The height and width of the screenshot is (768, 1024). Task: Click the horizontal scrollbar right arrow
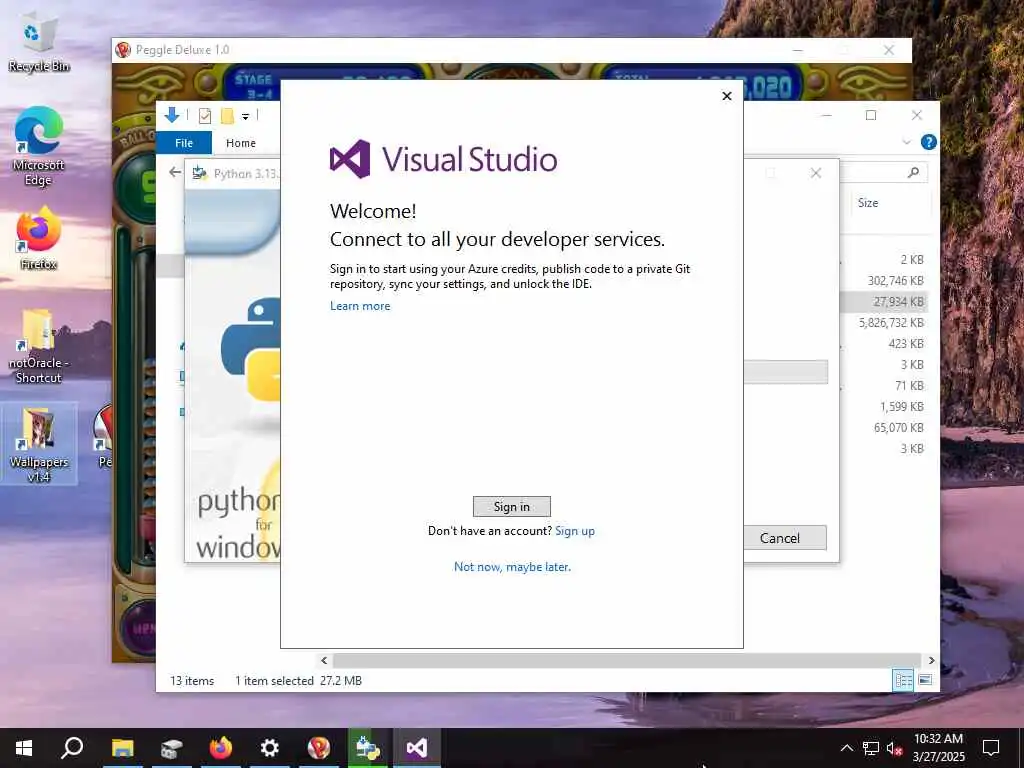coord(931,660)
